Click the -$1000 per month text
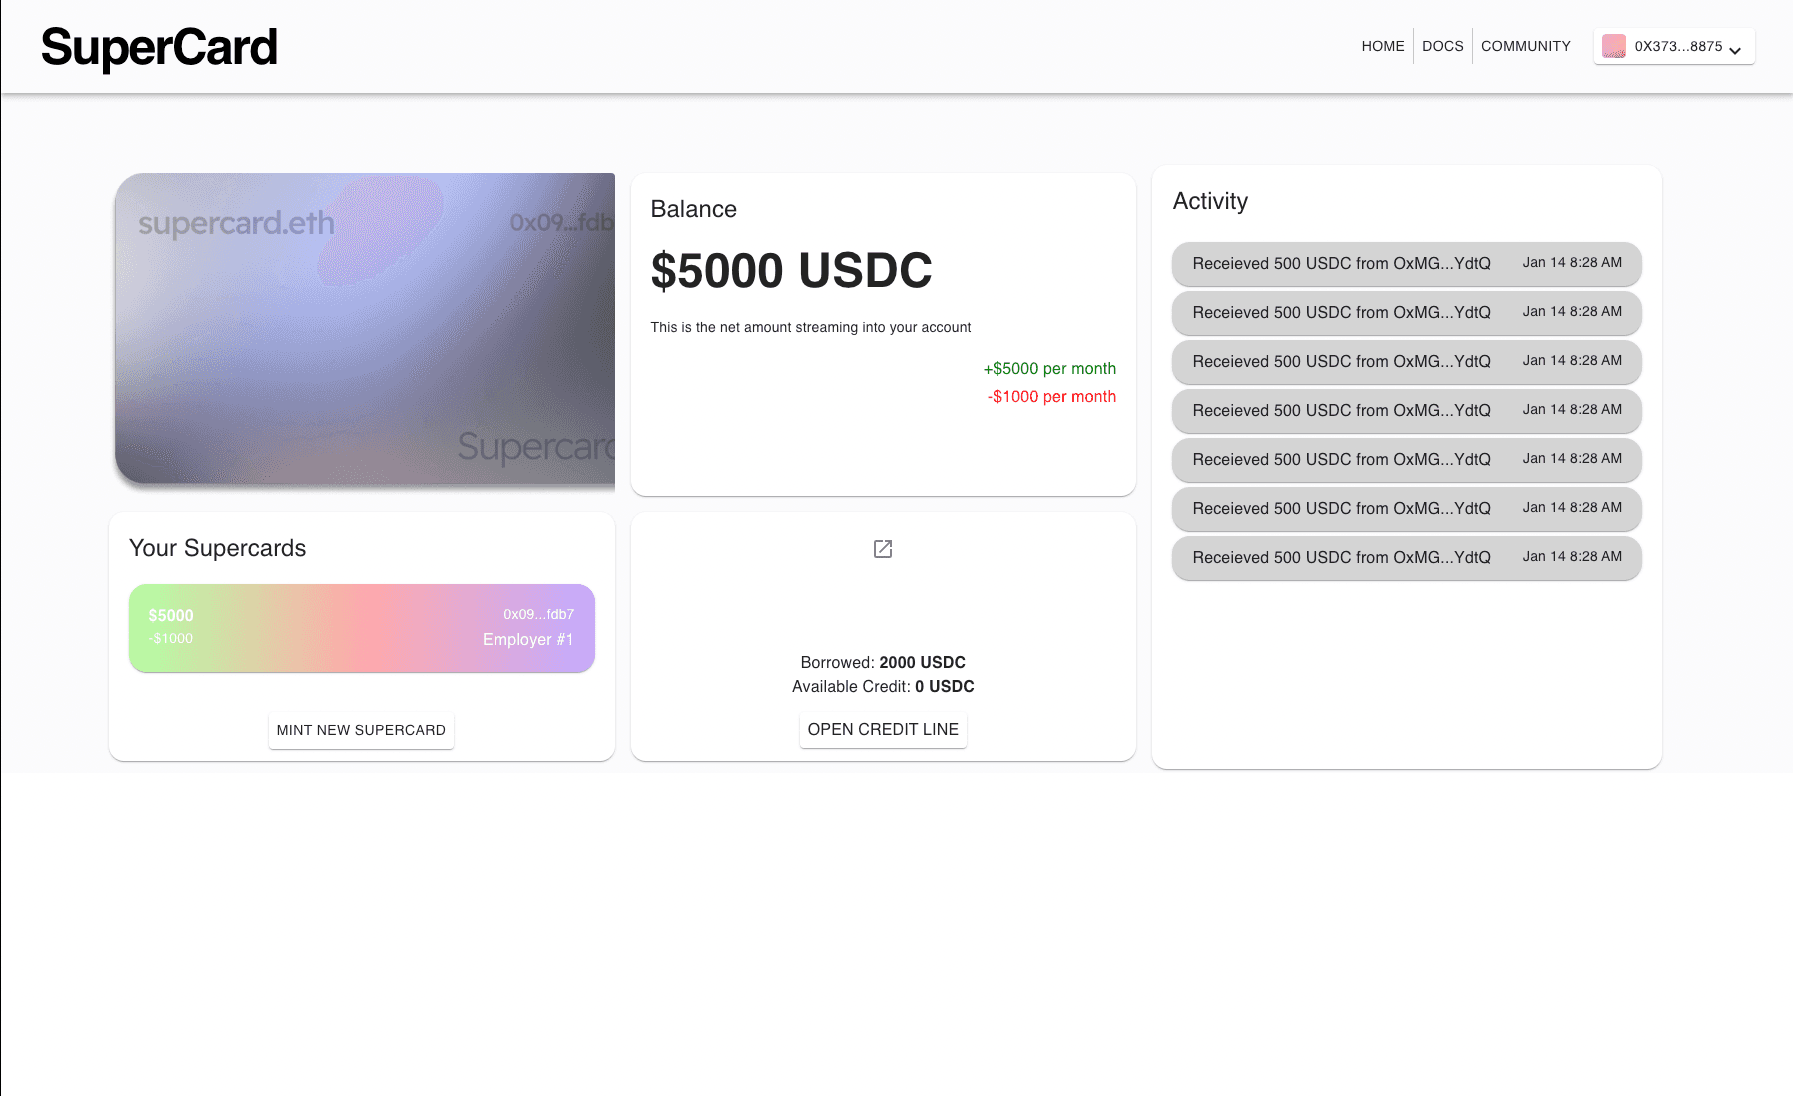Screen dimensions: 1793x1096 pyautogui.click(x=1052, y=396)
